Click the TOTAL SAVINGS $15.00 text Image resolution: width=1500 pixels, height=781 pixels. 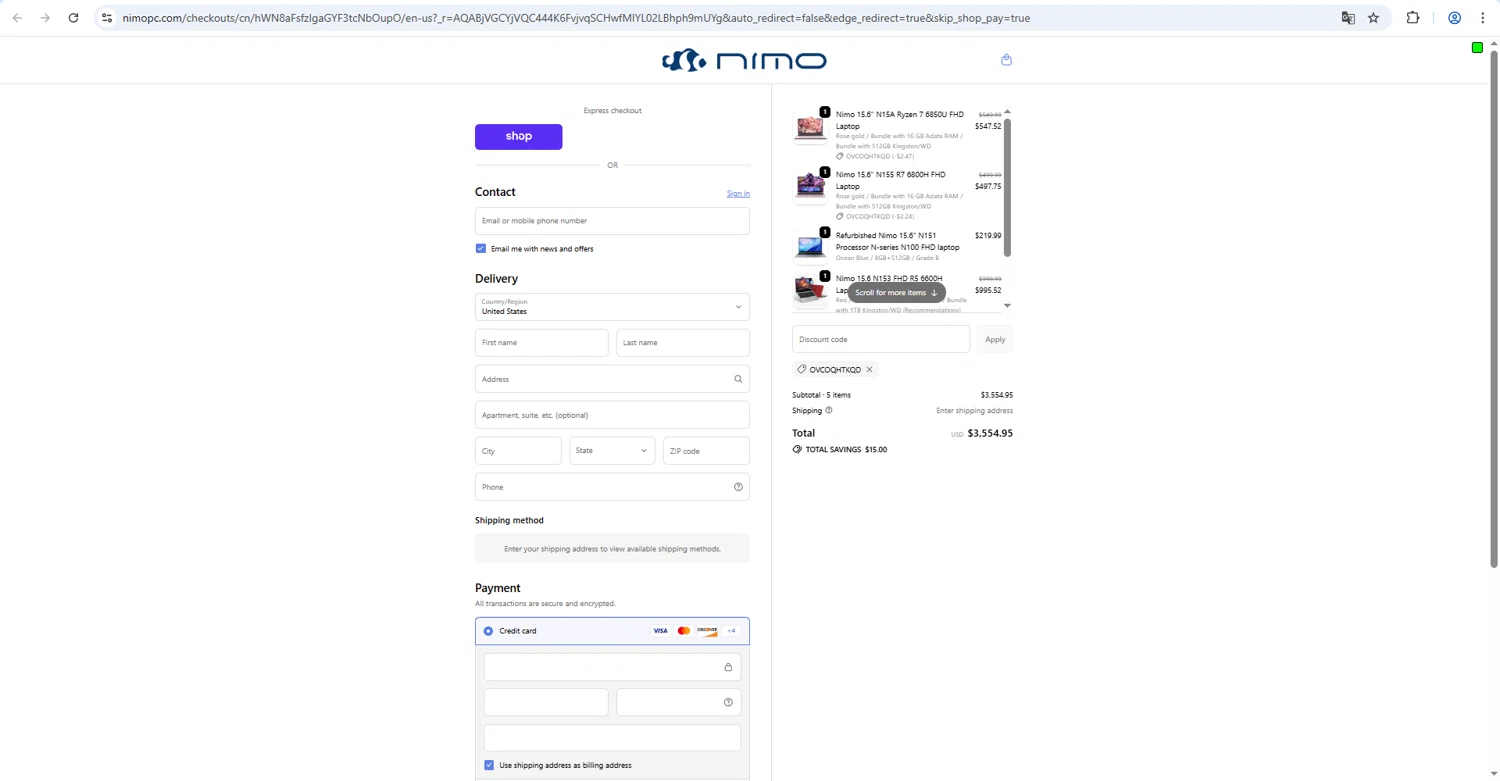click(846, 450)
